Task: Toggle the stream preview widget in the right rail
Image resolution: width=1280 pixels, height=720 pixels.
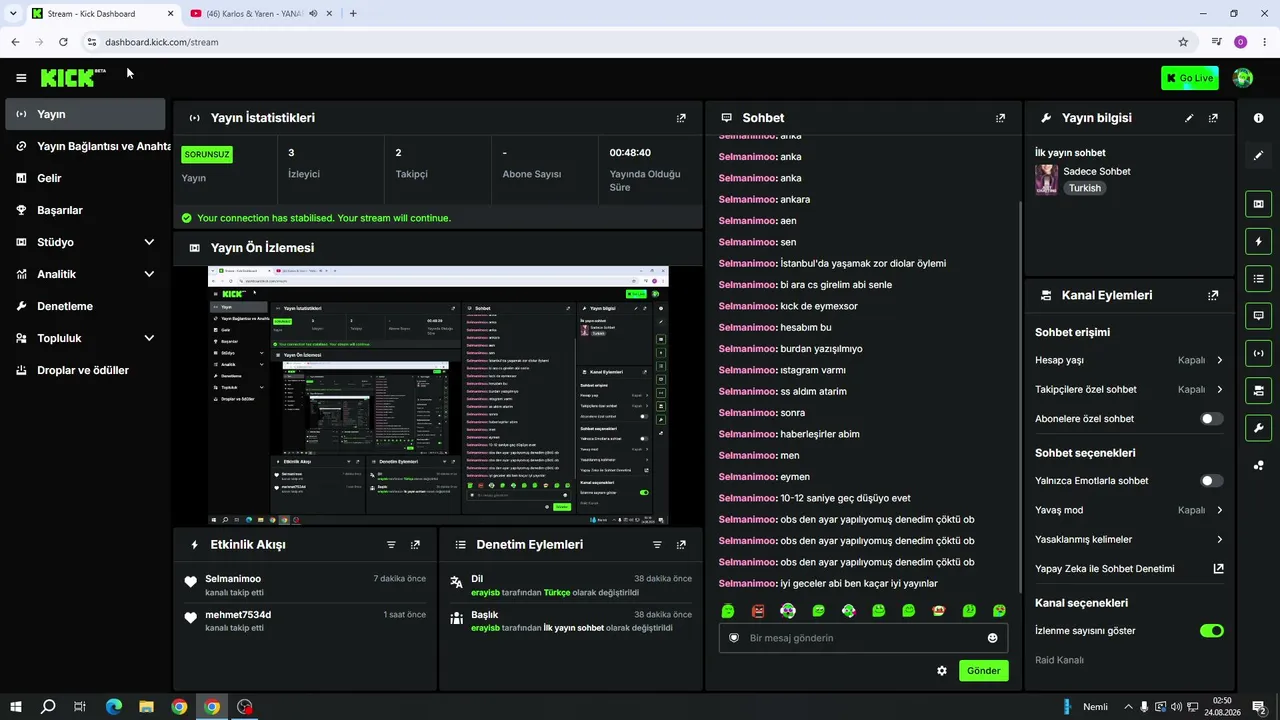Action: 1258,204
